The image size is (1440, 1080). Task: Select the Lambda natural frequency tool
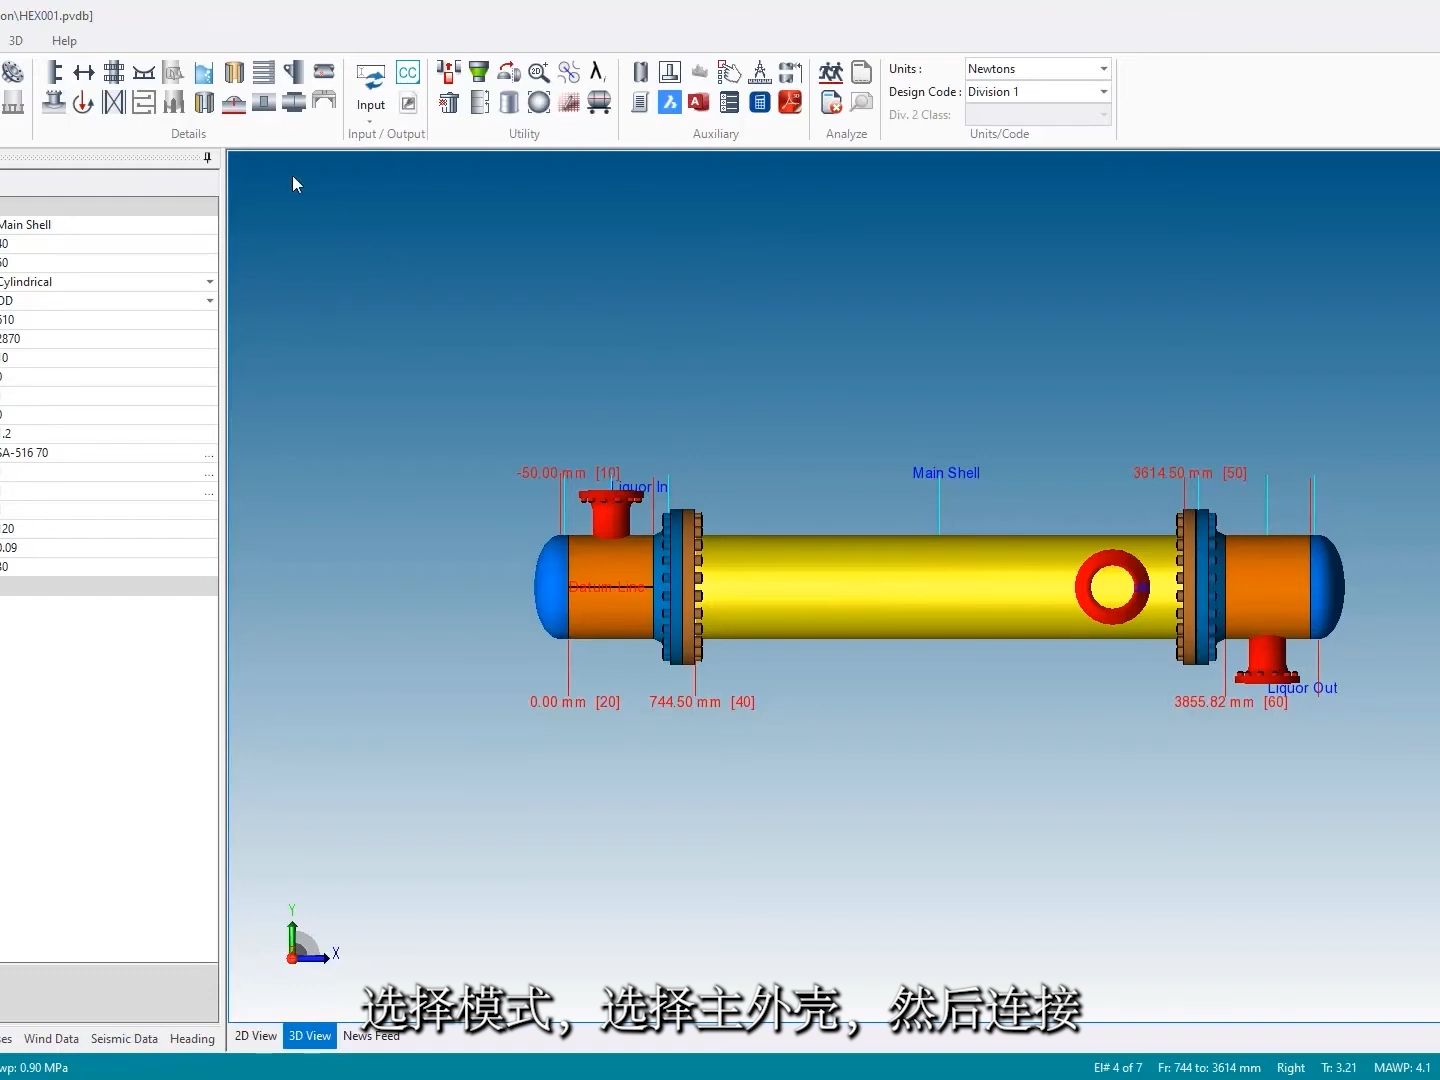598,72
